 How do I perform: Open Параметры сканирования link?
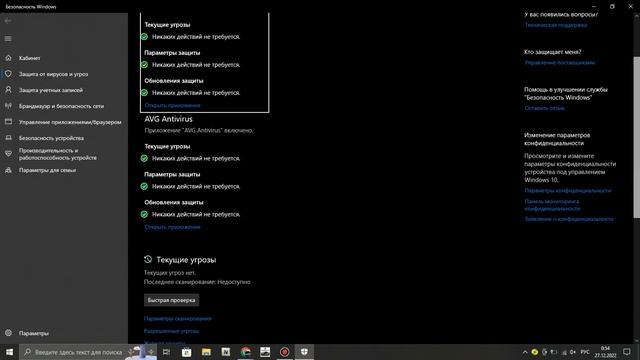click(x=178, y=318)
